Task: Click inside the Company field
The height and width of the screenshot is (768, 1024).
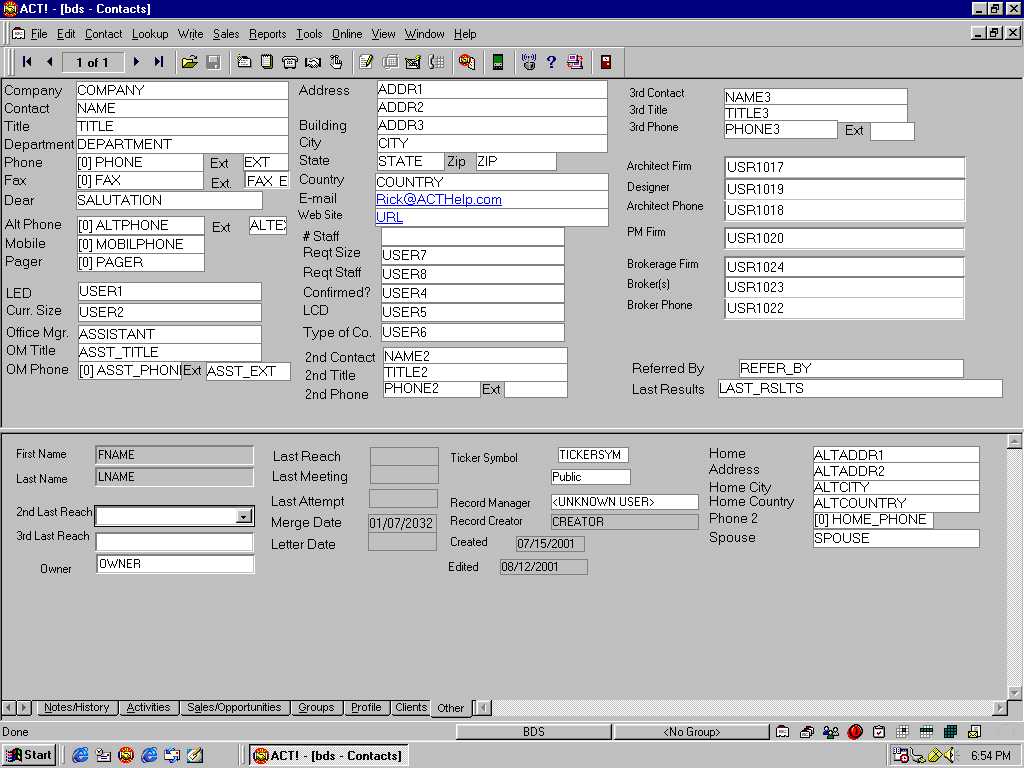Action: click(x=182, y=90)
